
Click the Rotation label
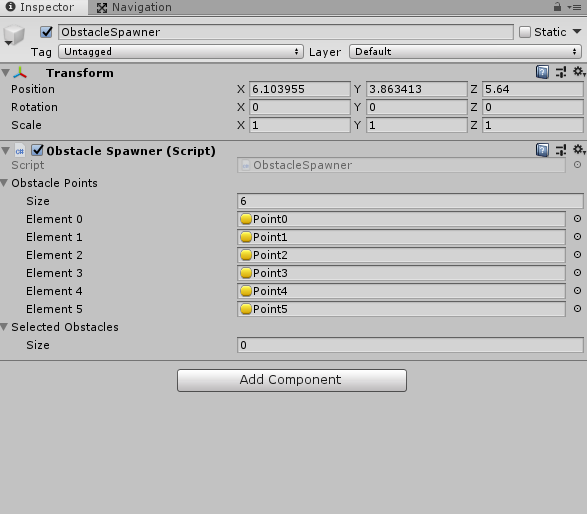tap(34, 107)
